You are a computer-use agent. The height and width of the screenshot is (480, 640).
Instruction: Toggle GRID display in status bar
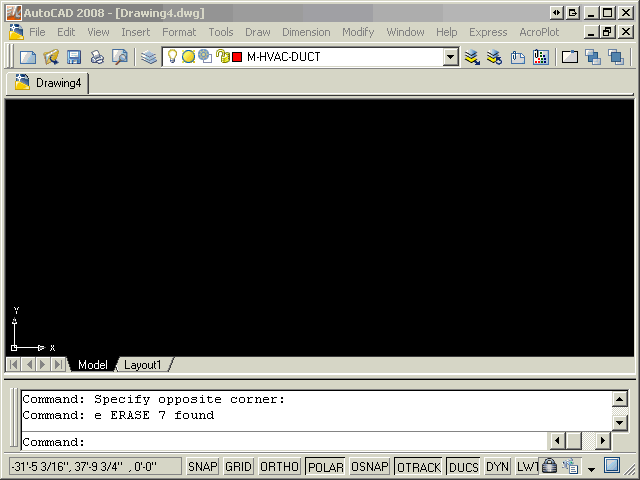(238, 466)
